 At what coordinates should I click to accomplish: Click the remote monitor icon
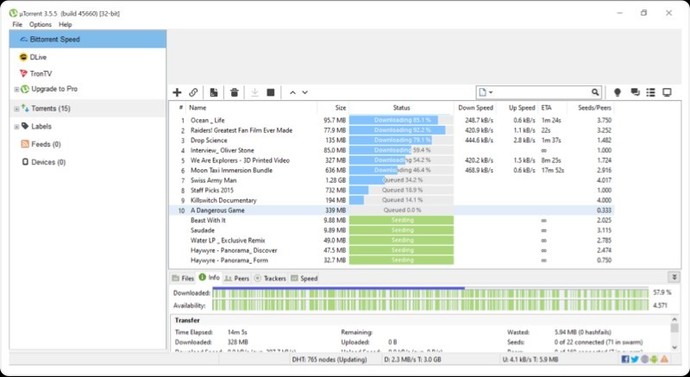pos(667,92)
